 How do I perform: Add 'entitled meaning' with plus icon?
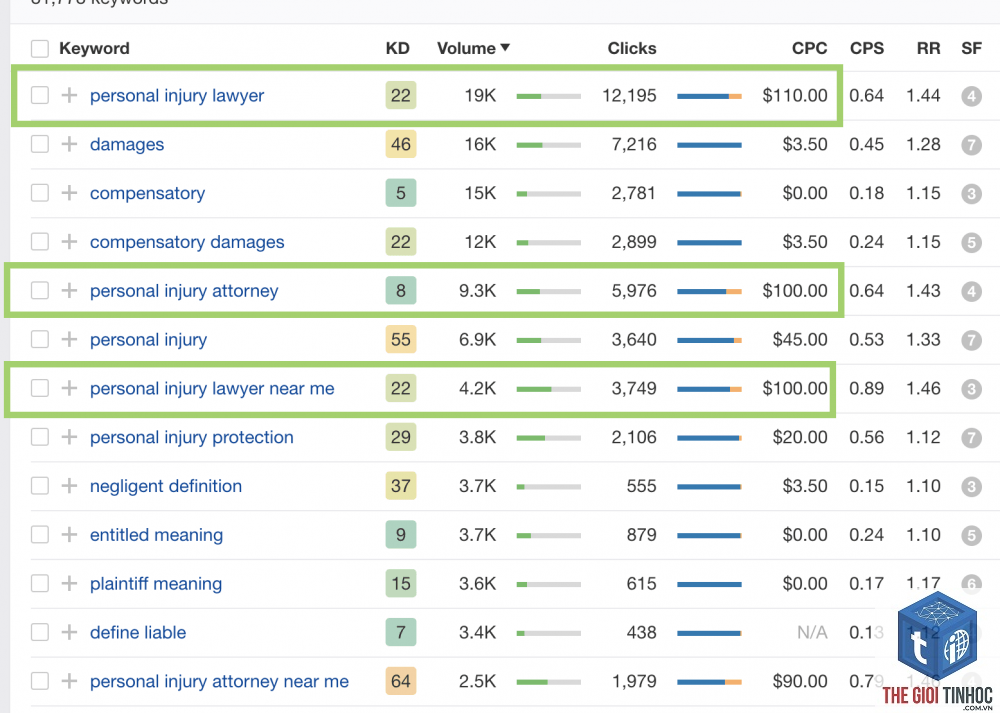69,534
